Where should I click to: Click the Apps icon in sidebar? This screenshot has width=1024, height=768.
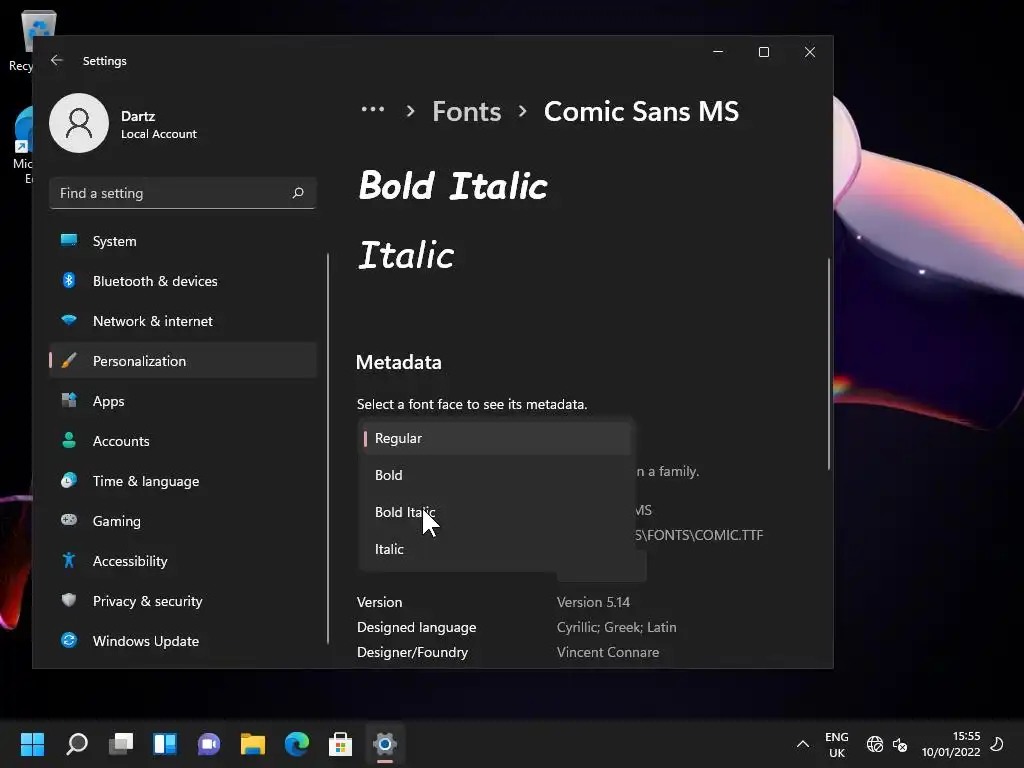[69, 400]
